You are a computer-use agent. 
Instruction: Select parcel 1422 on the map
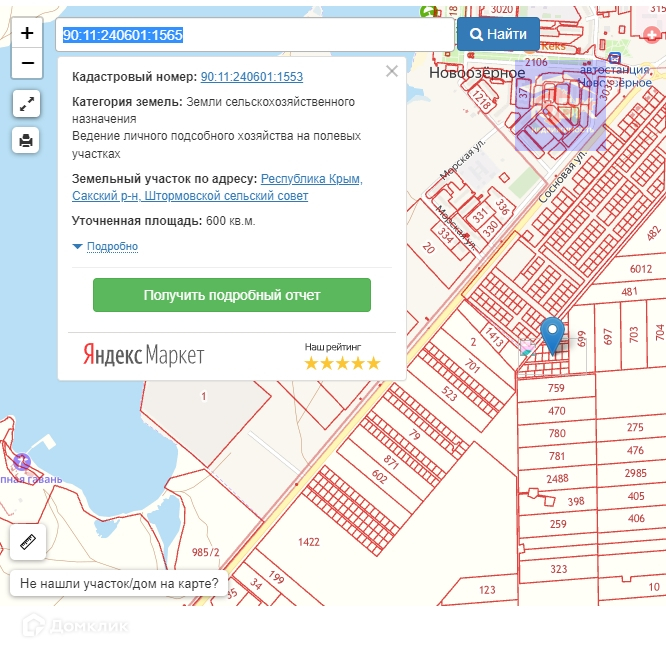(310, 542)
